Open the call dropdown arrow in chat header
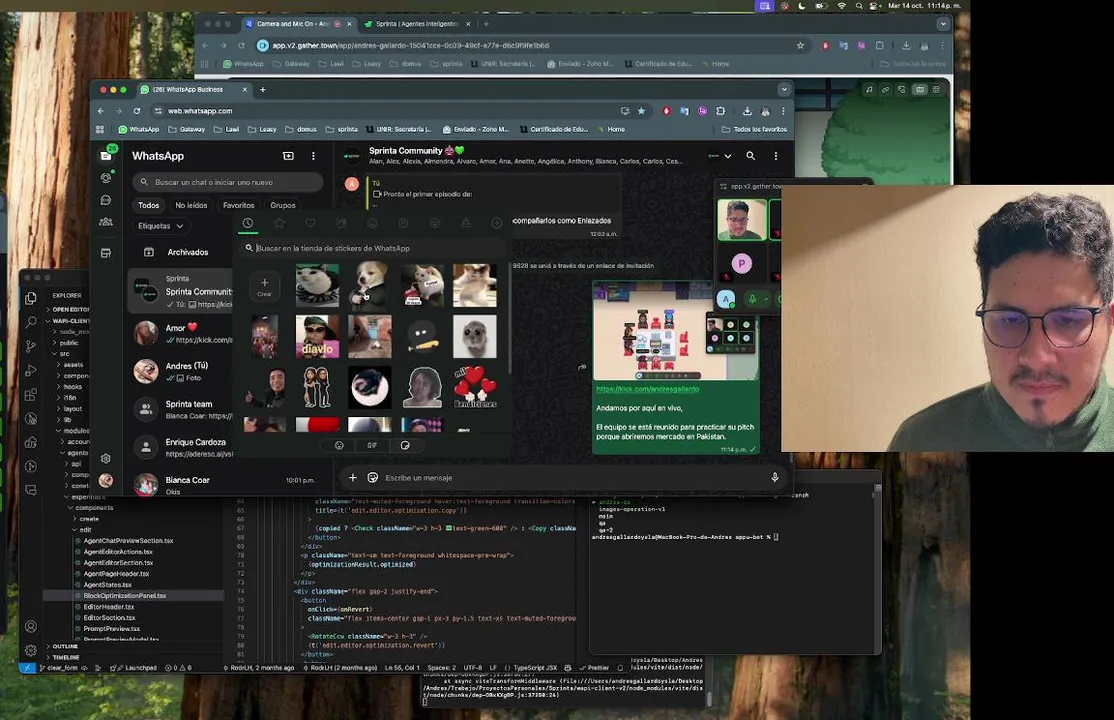Screen dimensions: 1114x720 728,156
